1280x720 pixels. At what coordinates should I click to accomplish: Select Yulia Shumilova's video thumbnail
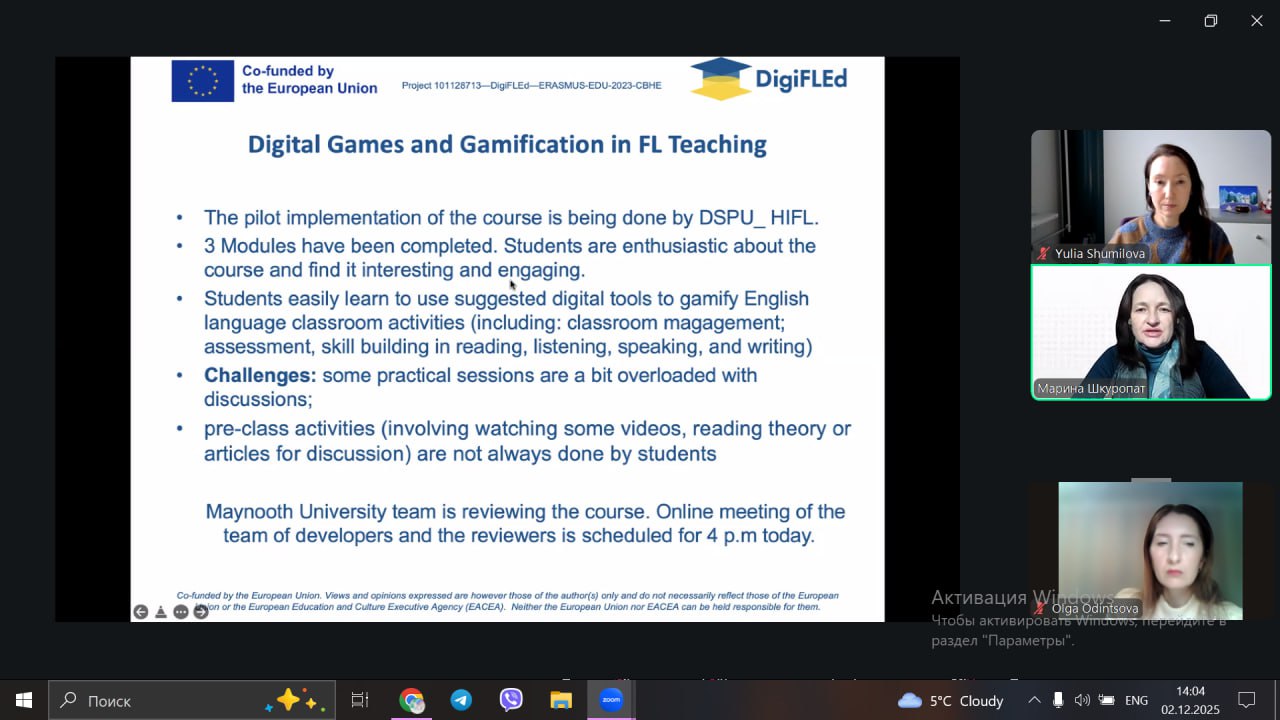click(1151, 196)
